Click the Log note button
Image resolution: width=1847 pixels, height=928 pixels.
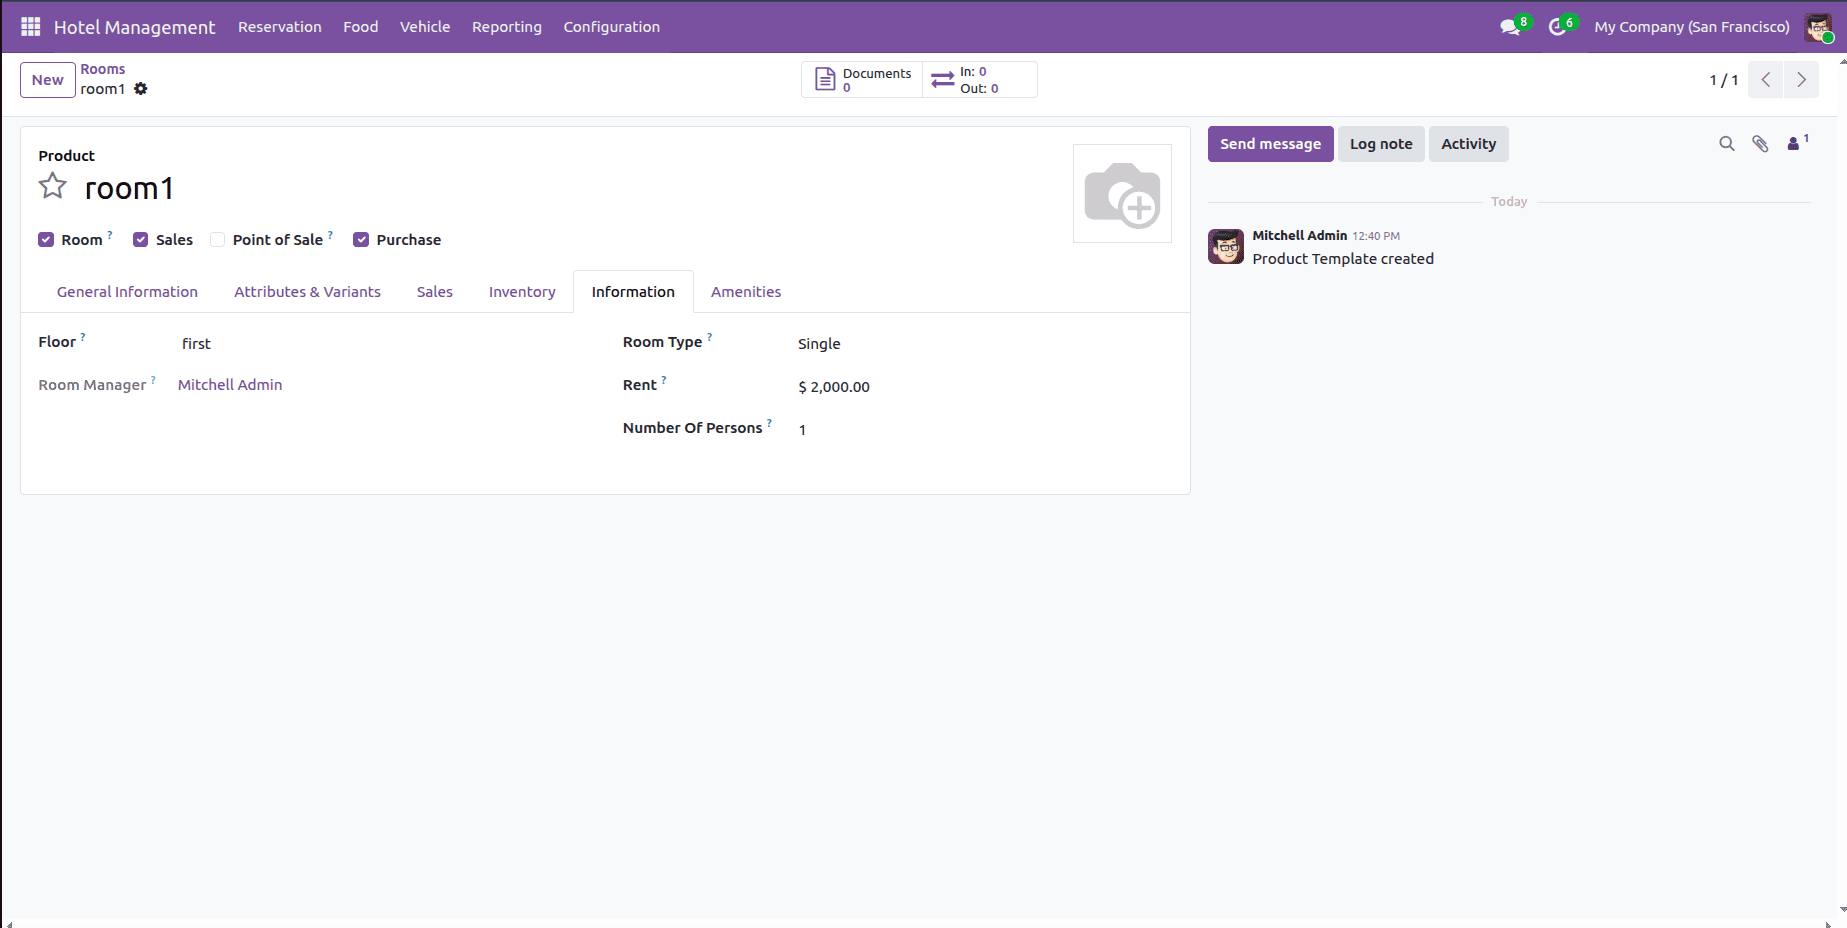tap(1381, 144)
